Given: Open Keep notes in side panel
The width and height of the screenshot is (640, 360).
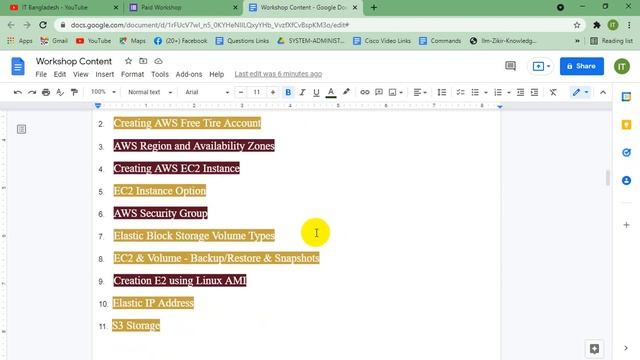Looking at the screenshot, I should tap(626, 124).
